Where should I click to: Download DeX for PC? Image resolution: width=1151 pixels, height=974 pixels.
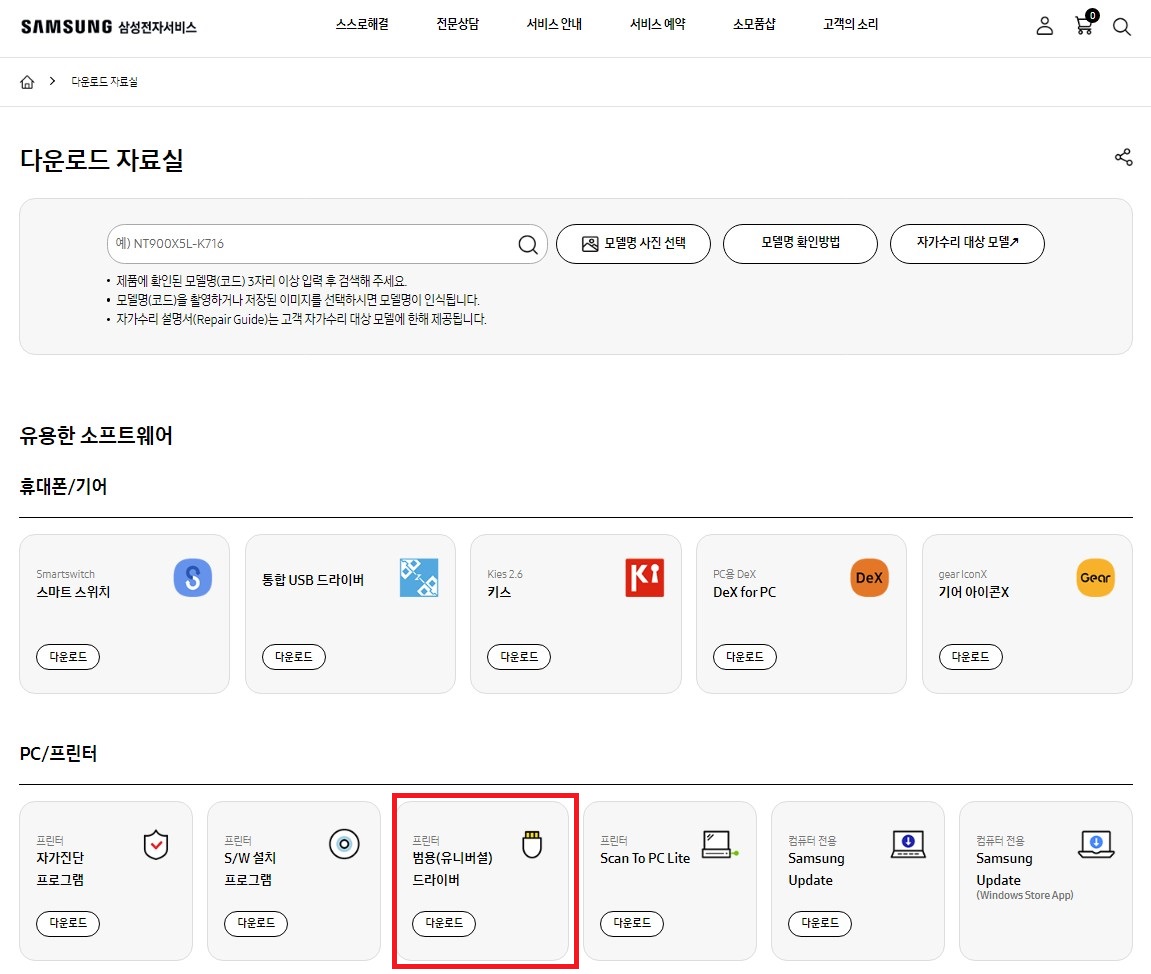(x=744, y=657)
